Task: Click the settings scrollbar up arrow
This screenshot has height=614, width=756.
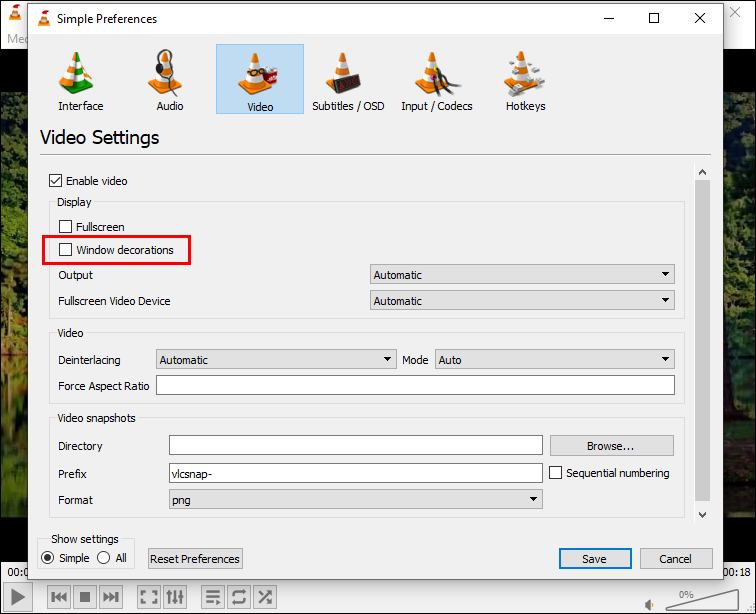Action: point(702,172)
